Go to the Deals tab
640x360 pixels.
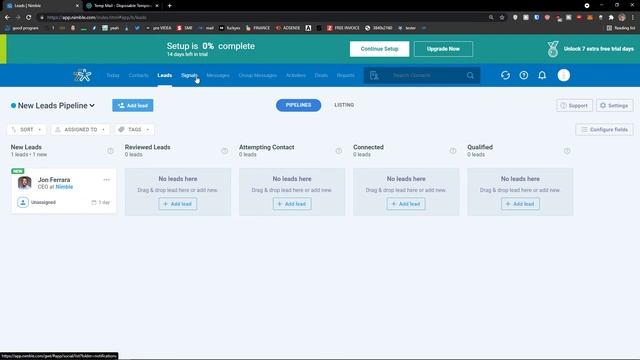click(321, 76)
